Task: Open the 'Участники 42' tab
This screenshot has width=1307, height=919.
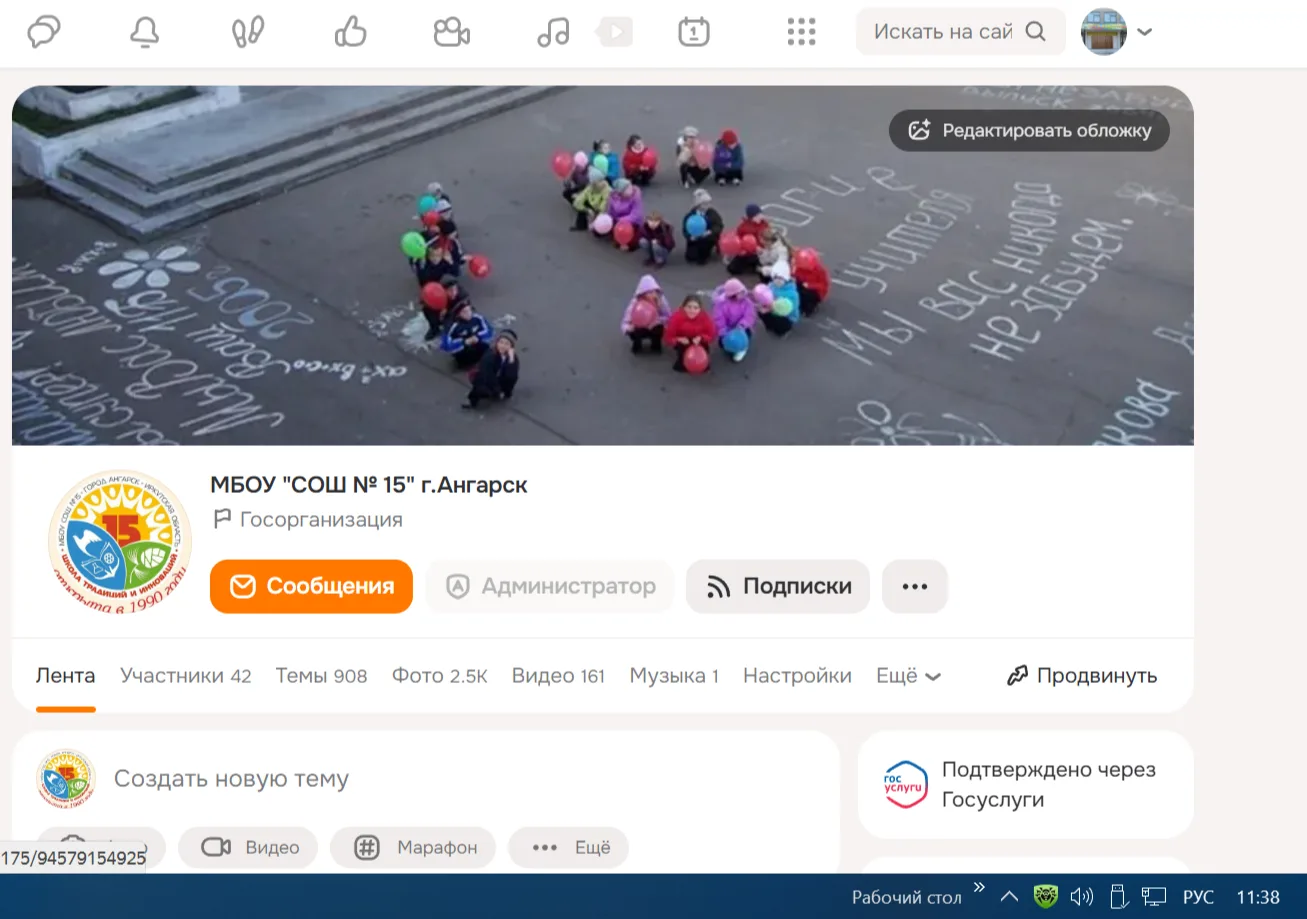Action: [x=186, y=676]
